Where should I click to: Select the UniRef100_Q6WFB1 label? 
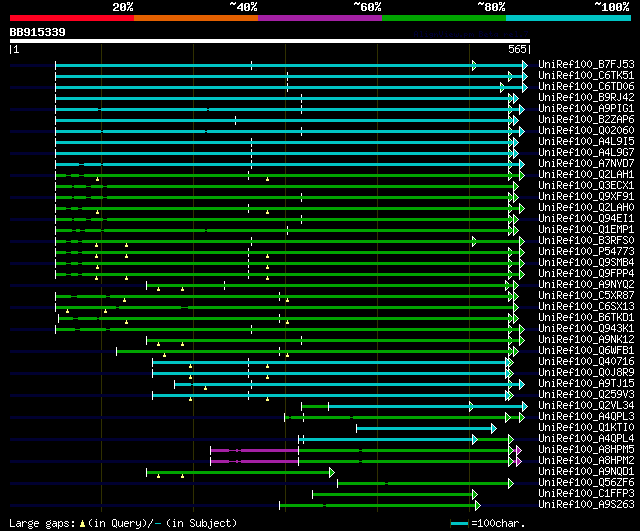tap(586, 351)
